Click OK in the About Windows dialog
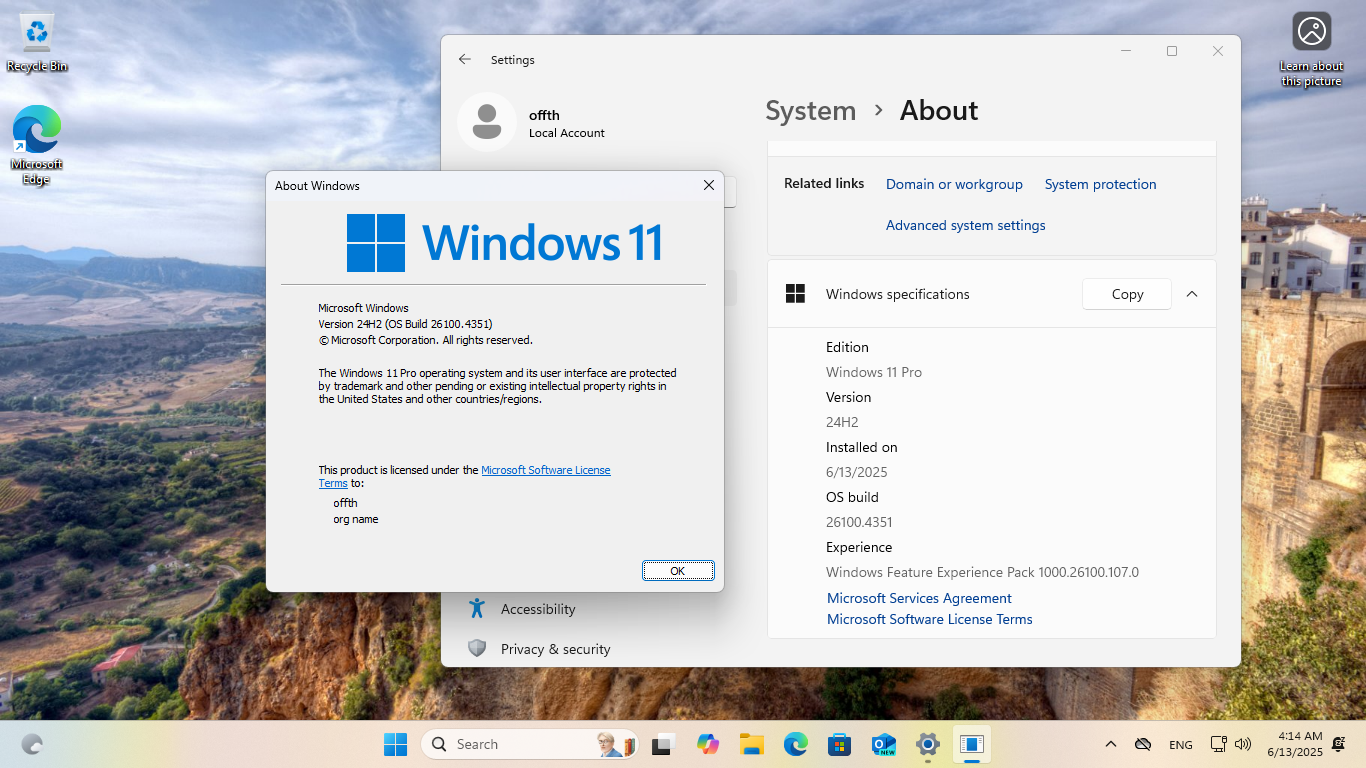The image size is (1366, 768). [678, 570]
